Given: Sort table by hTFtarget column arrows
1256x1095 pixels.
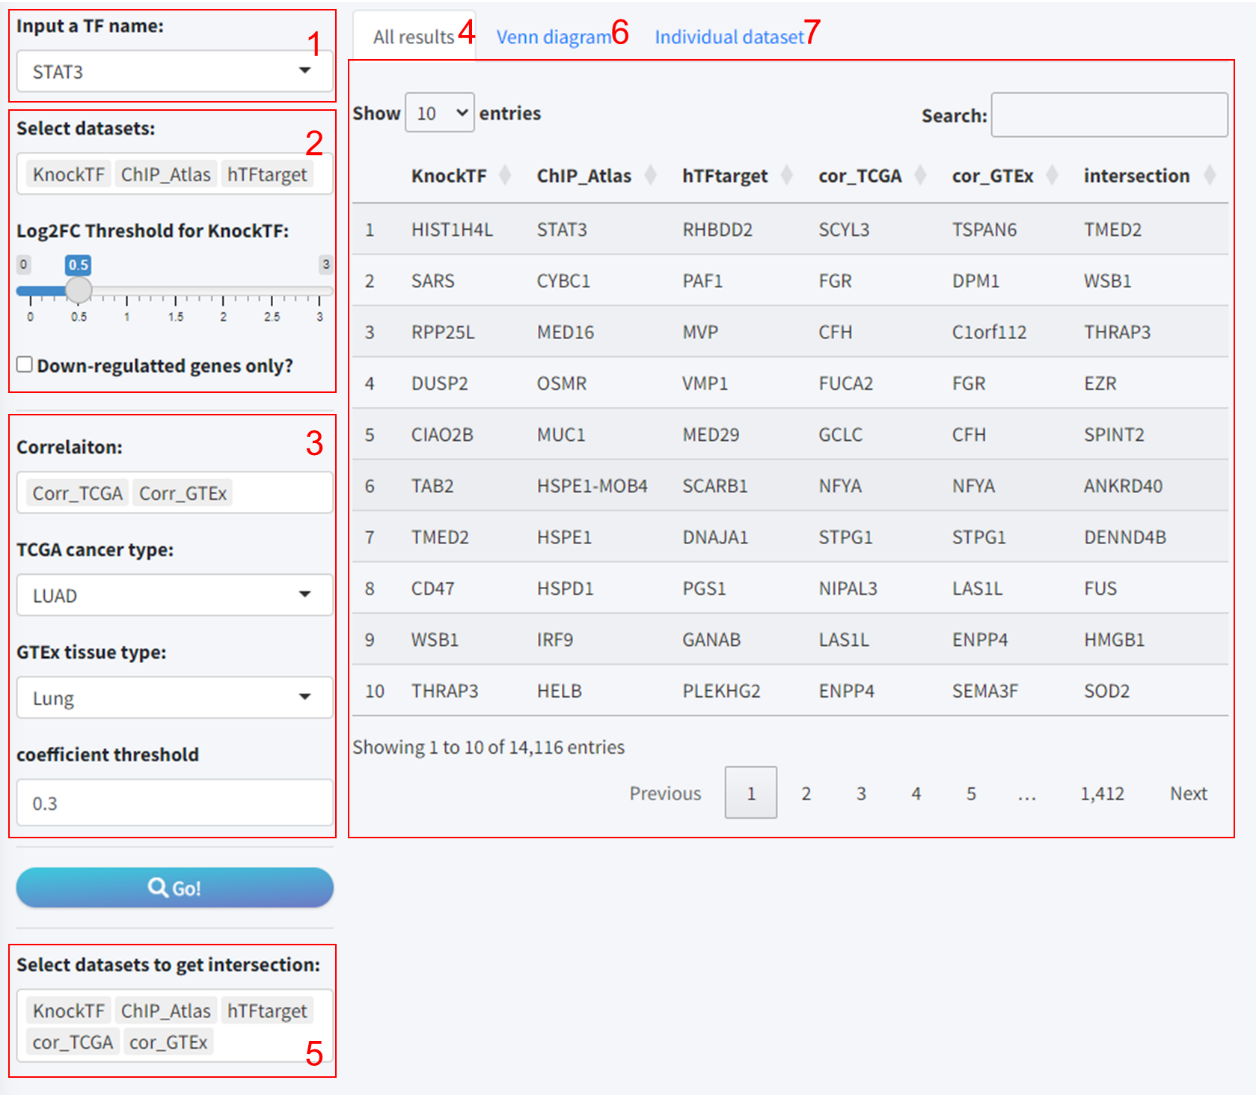Looking at the screenshot, I should 786,176.
